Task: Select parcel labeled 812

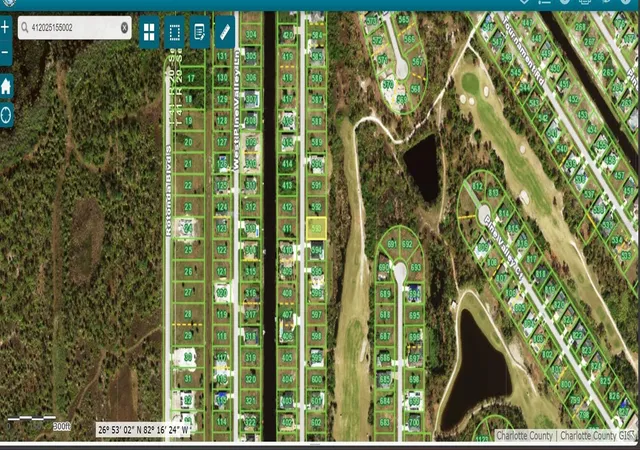Action: 477,186
